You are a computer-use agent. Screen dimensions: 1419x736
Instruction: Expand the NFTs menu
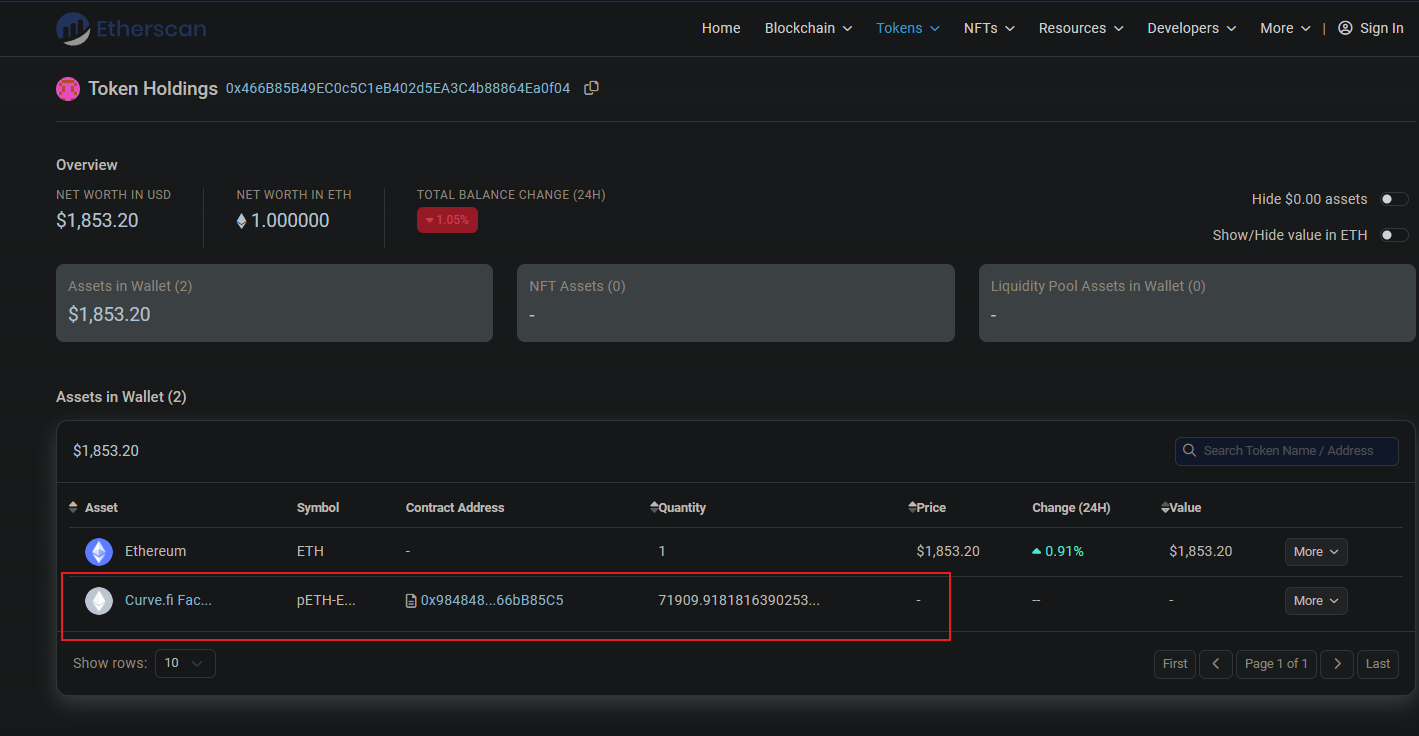[x=989, y=28]
